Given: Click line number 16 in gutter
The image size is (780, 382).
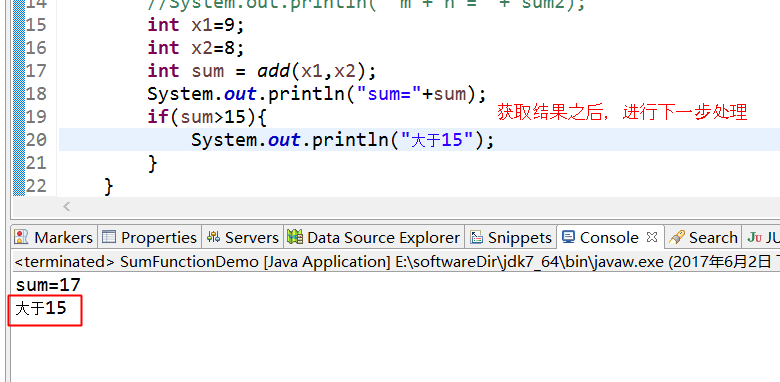Looking at the screenshot, I should tap(36, 48).
